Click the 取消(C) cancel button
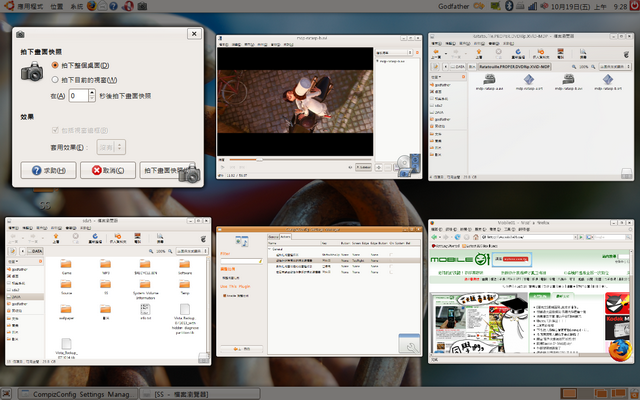This screenshot has height=400, width=640. coord(108,170)
